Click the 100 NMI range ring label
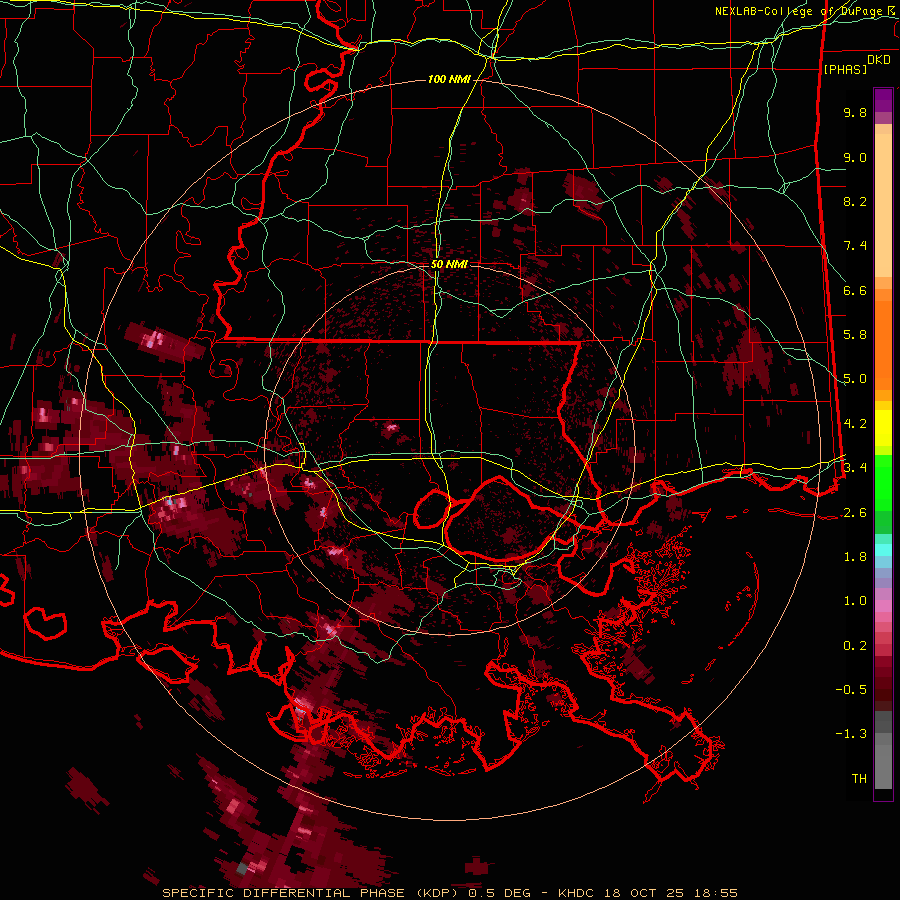 pyautogui.click(x=449, y=79)
